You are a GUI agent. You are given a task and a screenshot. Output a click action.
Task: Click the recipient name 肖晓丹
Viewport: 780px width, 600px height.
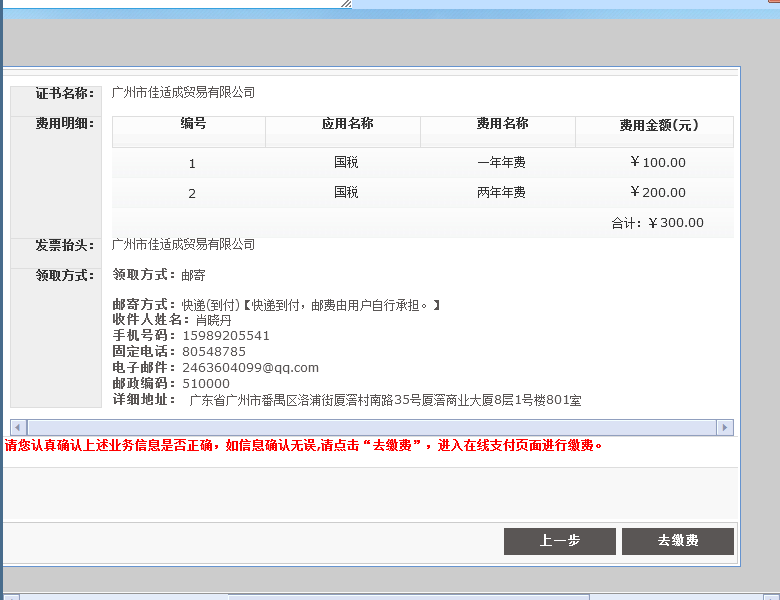click(213, 320)
